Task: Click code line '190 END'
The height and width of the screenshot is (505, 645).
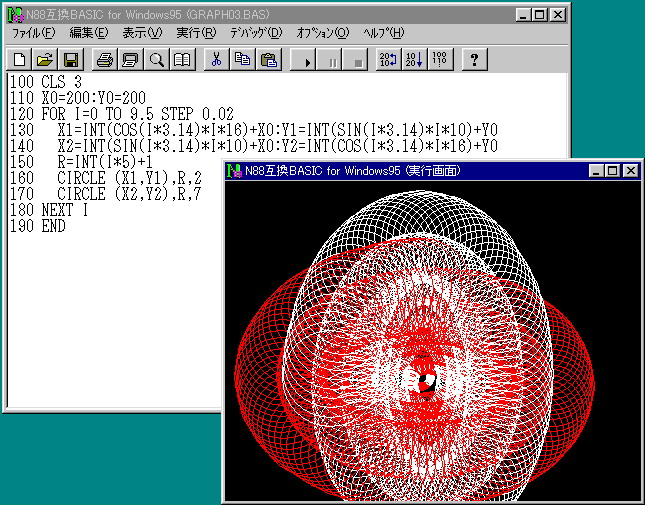Action: tap(37, 227)
